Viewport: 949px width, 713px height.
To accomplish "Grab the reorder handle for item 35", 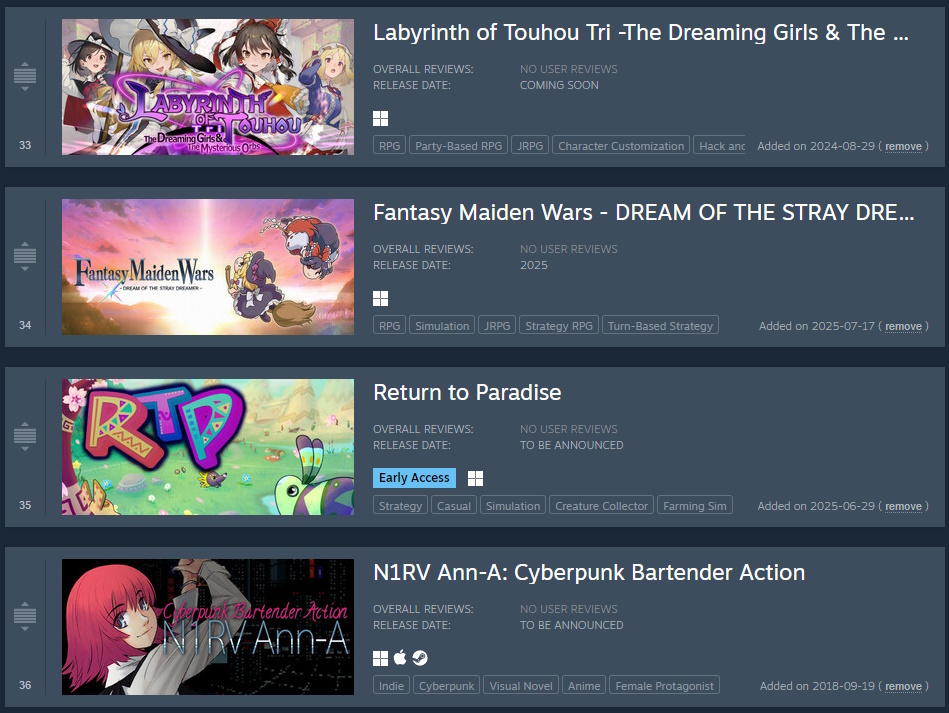I will 25,436.
